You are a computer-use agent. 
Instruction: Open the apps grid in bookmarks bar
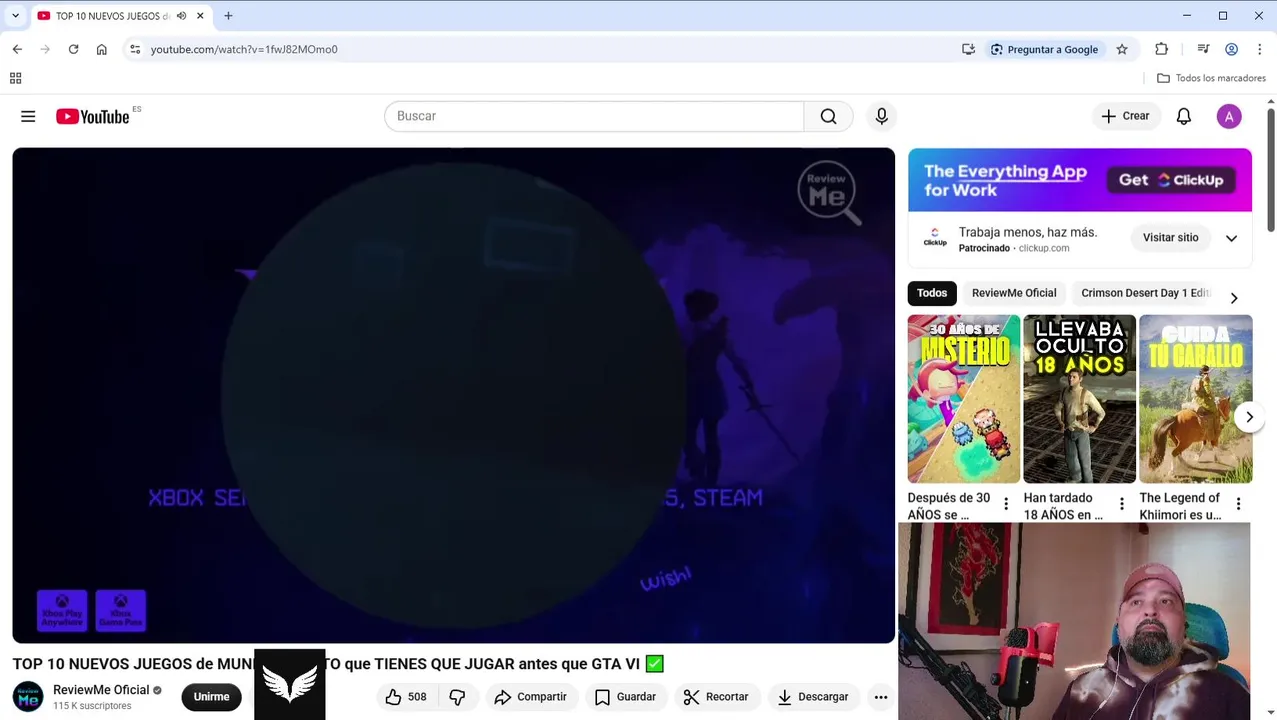[x=15, y=78]
